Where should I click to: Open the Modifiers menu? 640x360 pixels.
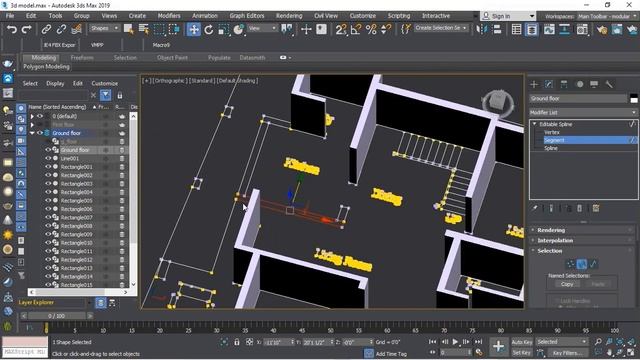tap(169, 16)
